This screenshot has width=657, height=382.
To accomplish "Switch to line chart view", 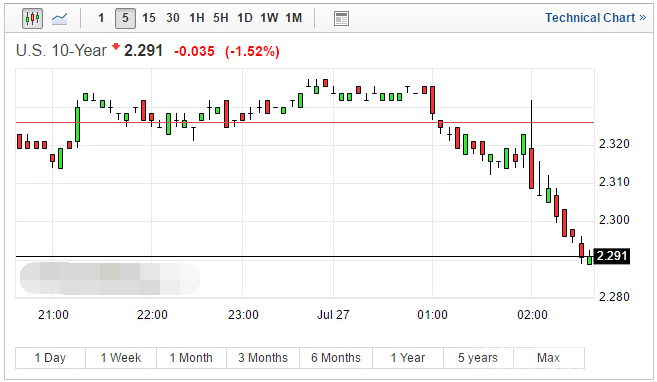I will pos(59,18).
